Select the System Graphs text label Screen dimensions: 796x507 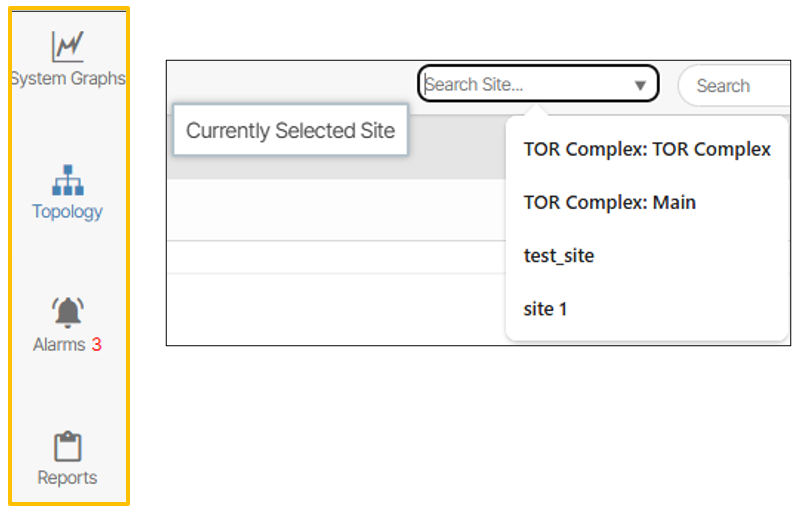coord(67,78)
